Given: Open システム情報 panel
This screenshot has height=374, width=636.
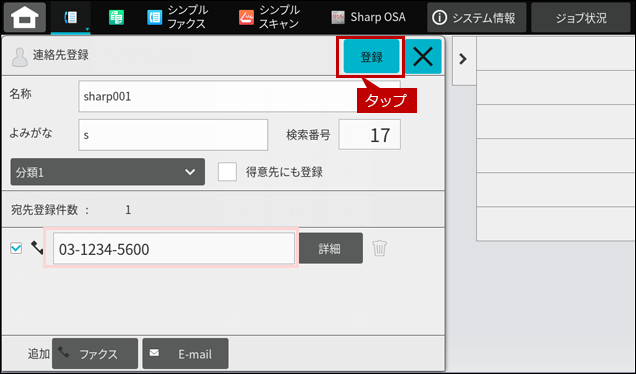Looking at the screenshot, I should pyautogui.click(x=477, y=17).
